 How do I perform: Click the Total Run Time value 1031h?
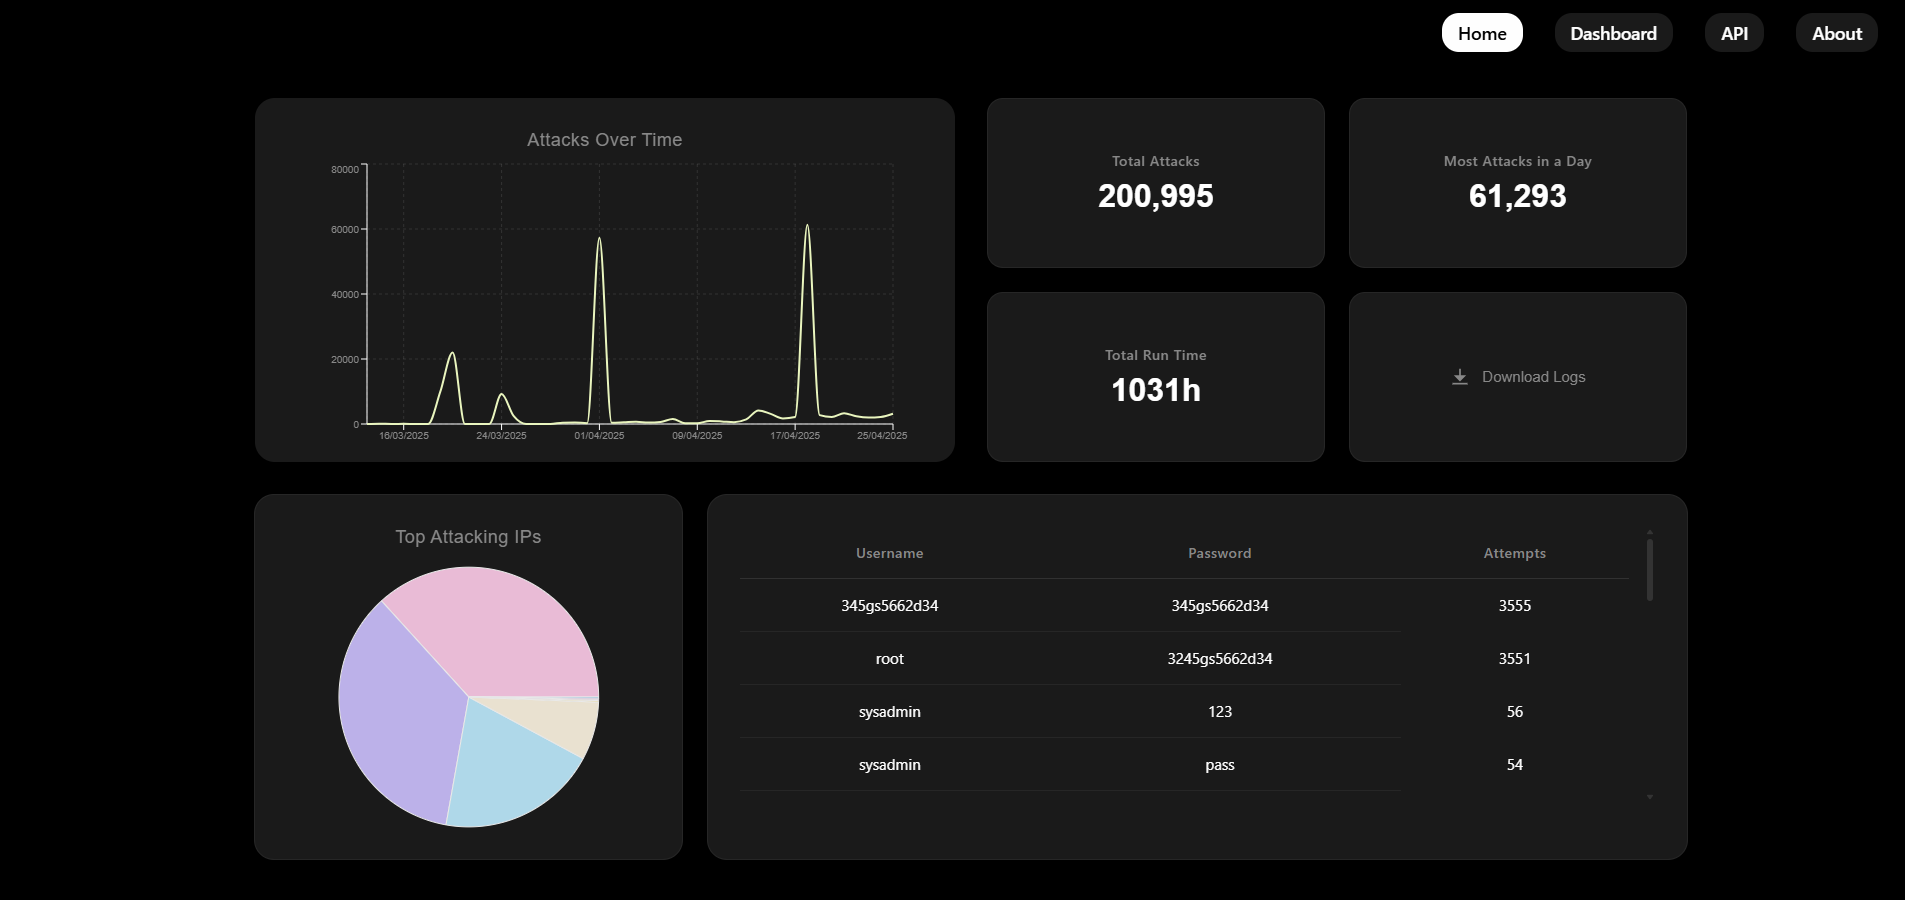click(x=1155, y=390)
